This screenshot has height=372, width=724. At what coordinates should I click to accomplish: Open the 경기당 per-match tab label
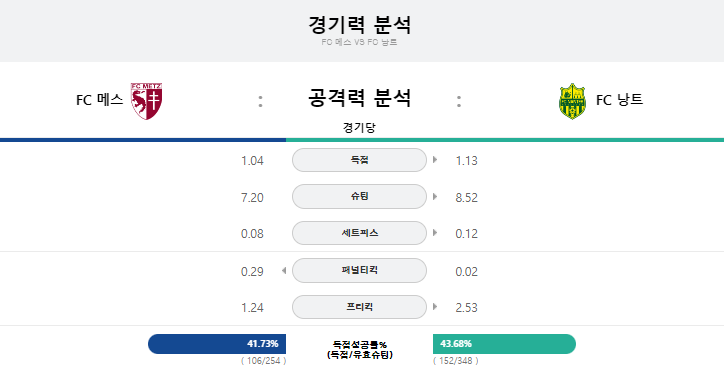pyautogui.click(x=359, y=127)
